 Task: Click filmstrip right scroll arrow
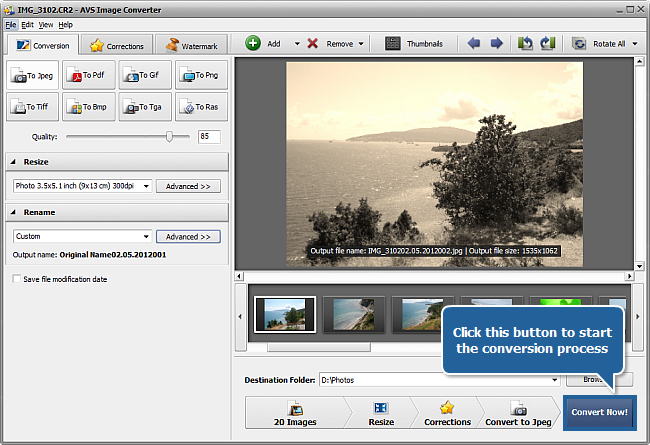[x=638, y=317]
